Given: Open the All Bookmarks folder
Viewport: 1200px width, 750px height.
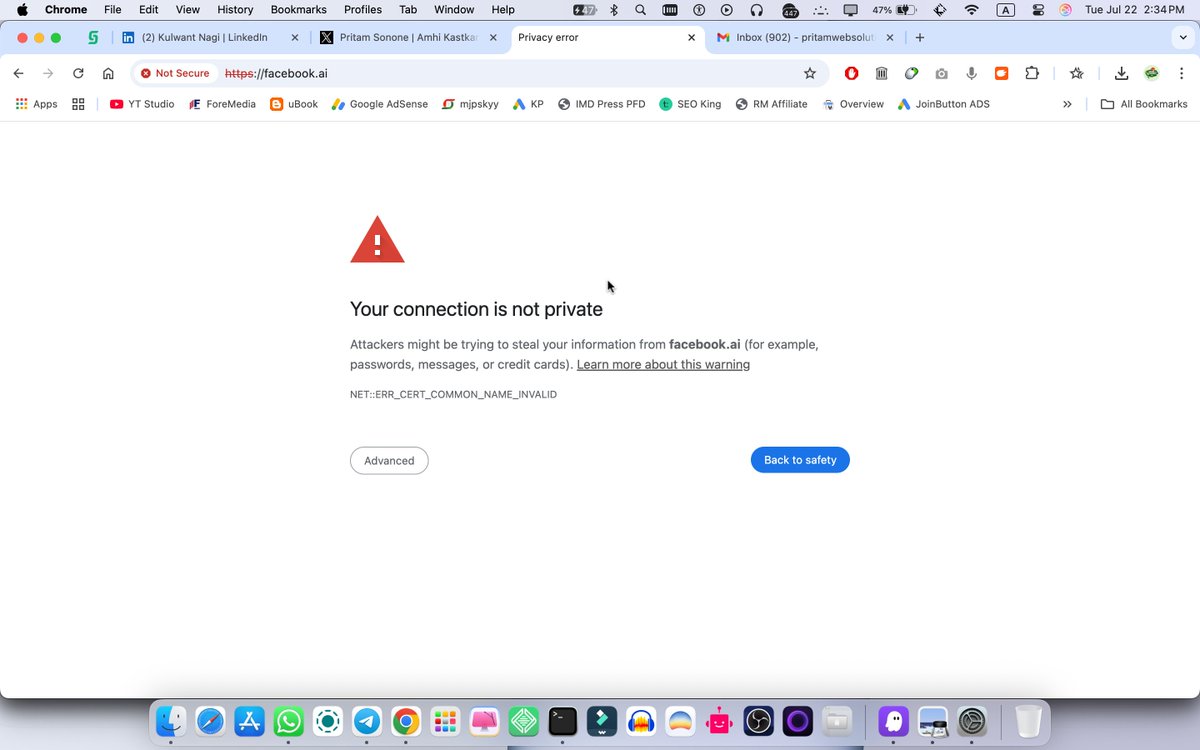Looking at the screenshot, I should click(1144, 104).
